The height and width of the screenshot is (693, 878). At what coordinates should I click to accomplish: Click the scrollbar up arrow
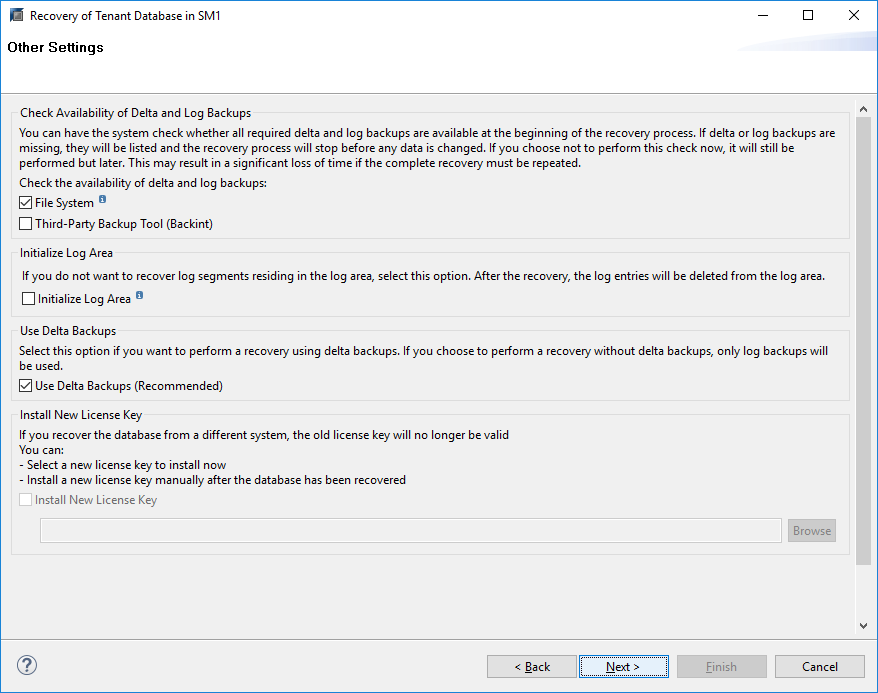click(x=864, y=109)
